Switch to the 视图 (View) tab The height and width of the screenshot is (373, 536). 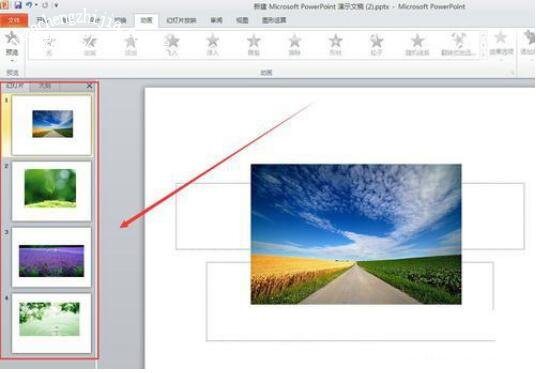click(242, 21)
